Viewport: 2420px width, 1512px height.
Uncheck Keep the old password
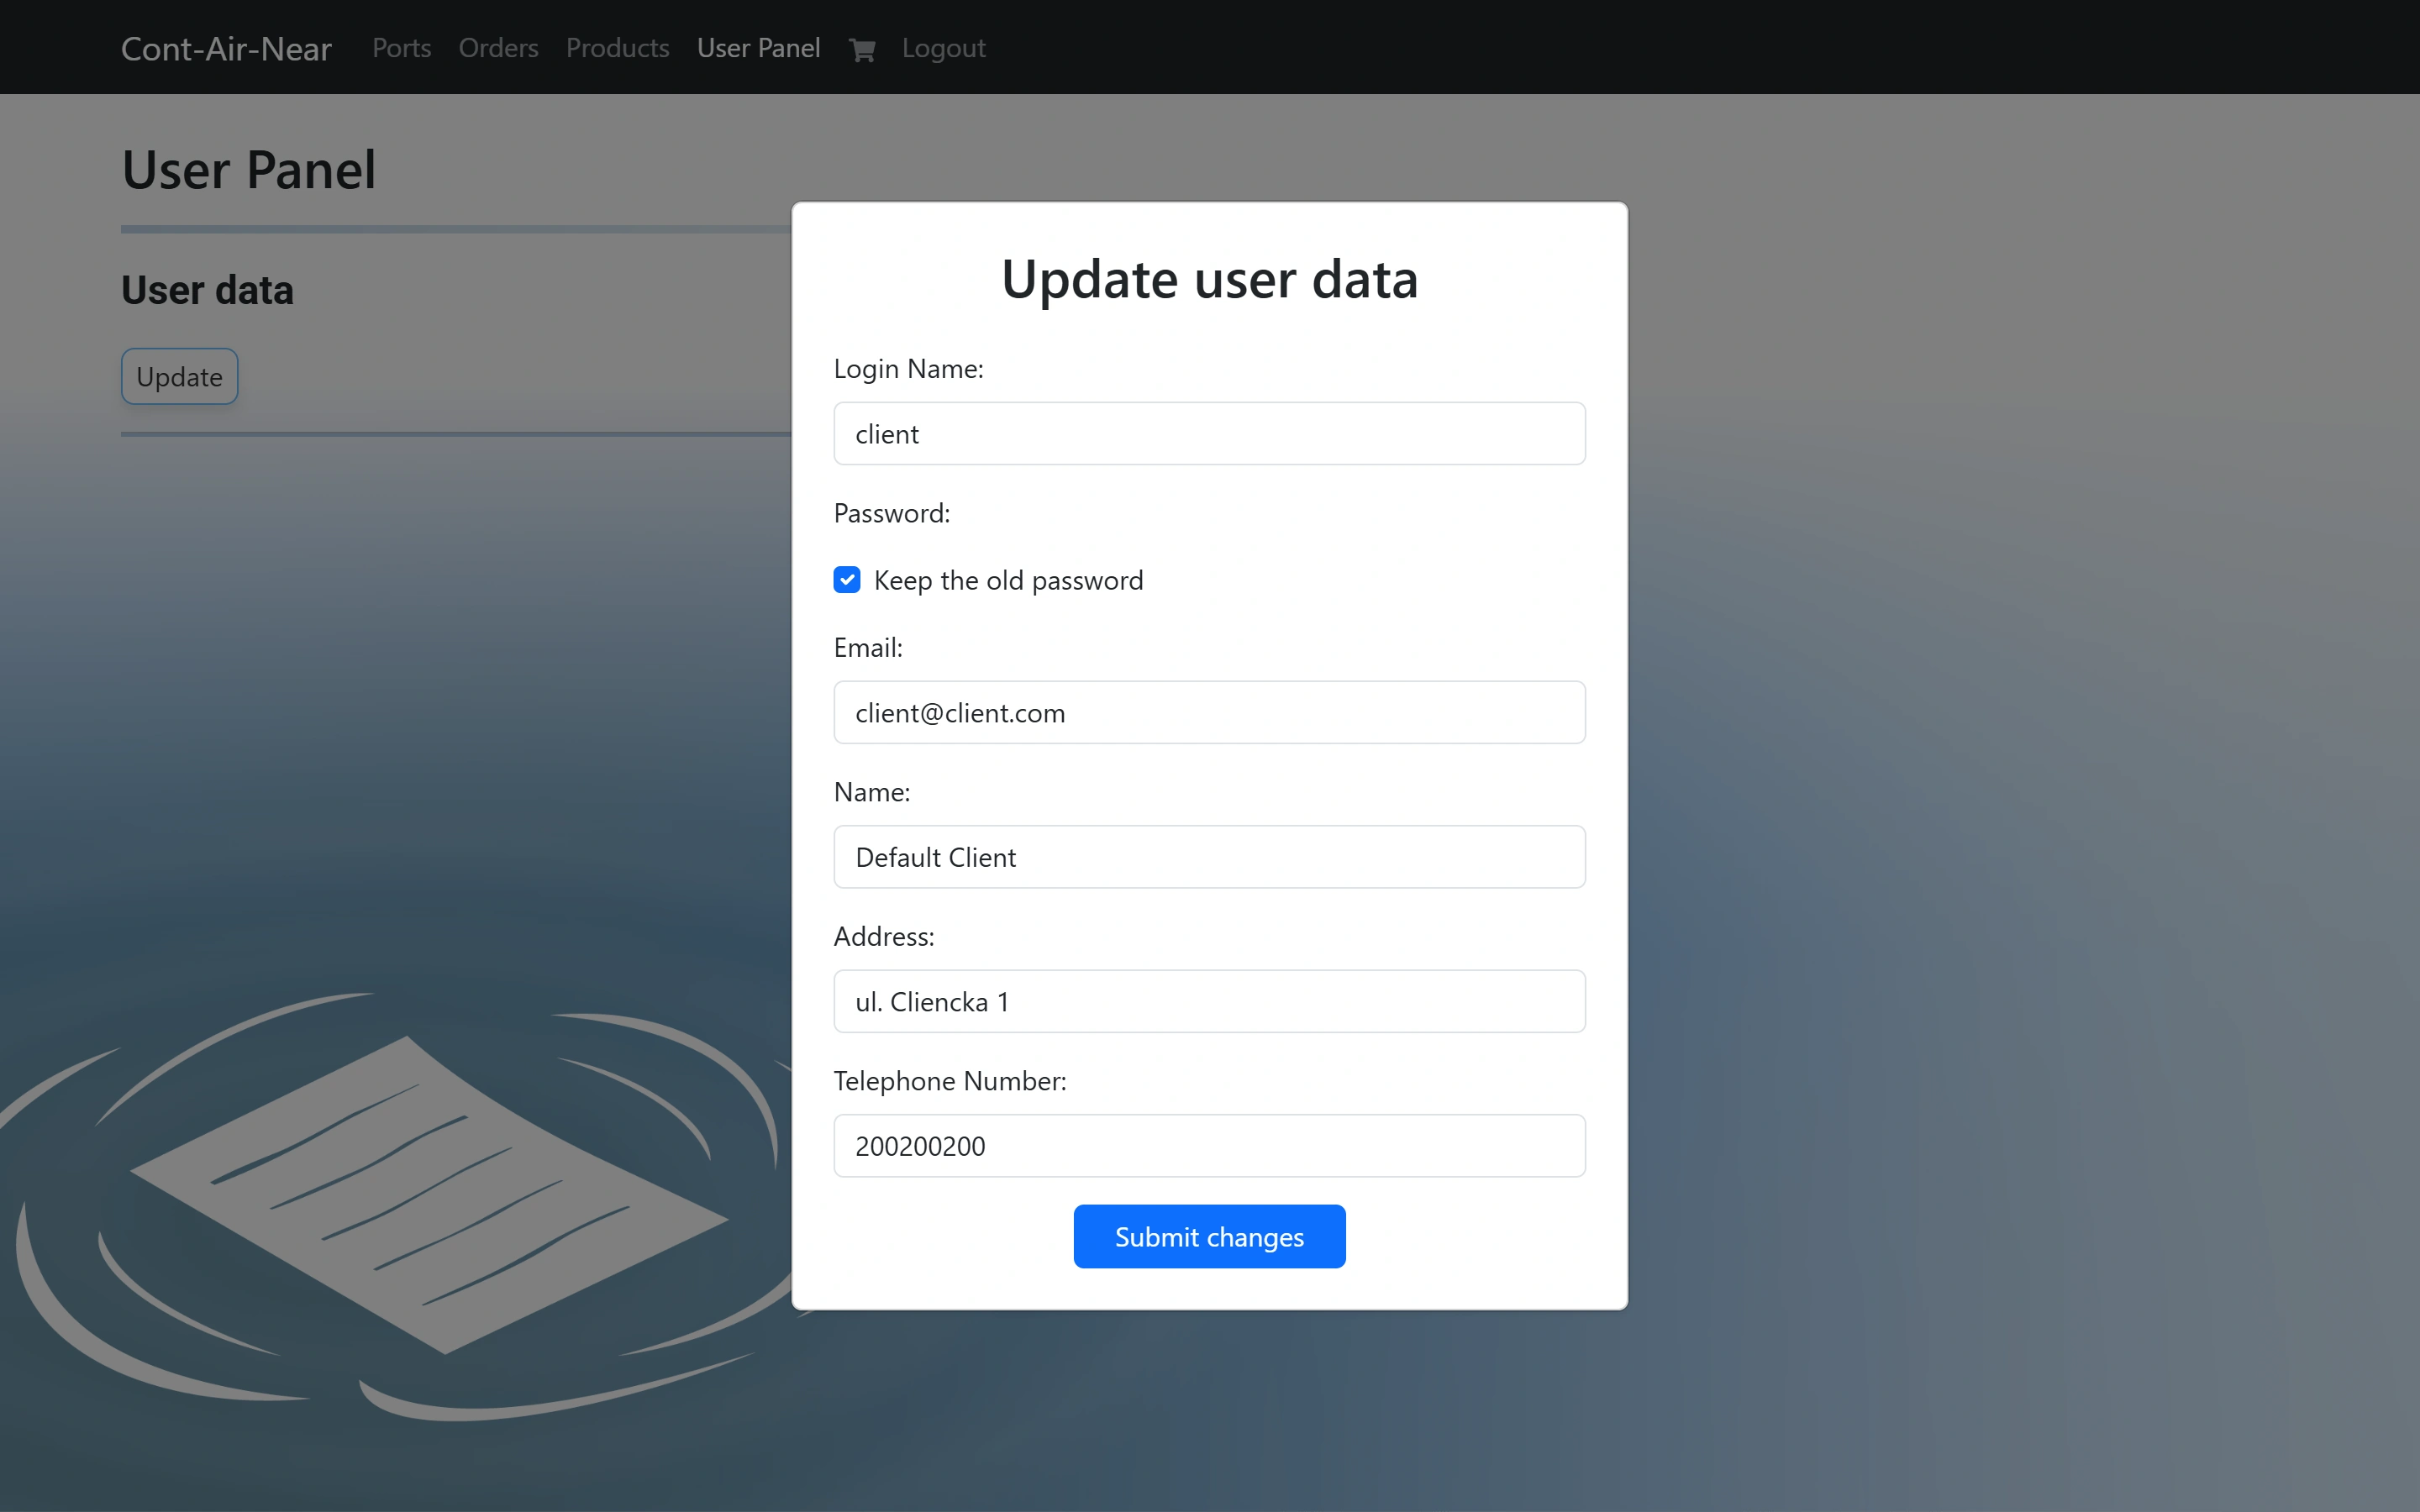[847, 580]
